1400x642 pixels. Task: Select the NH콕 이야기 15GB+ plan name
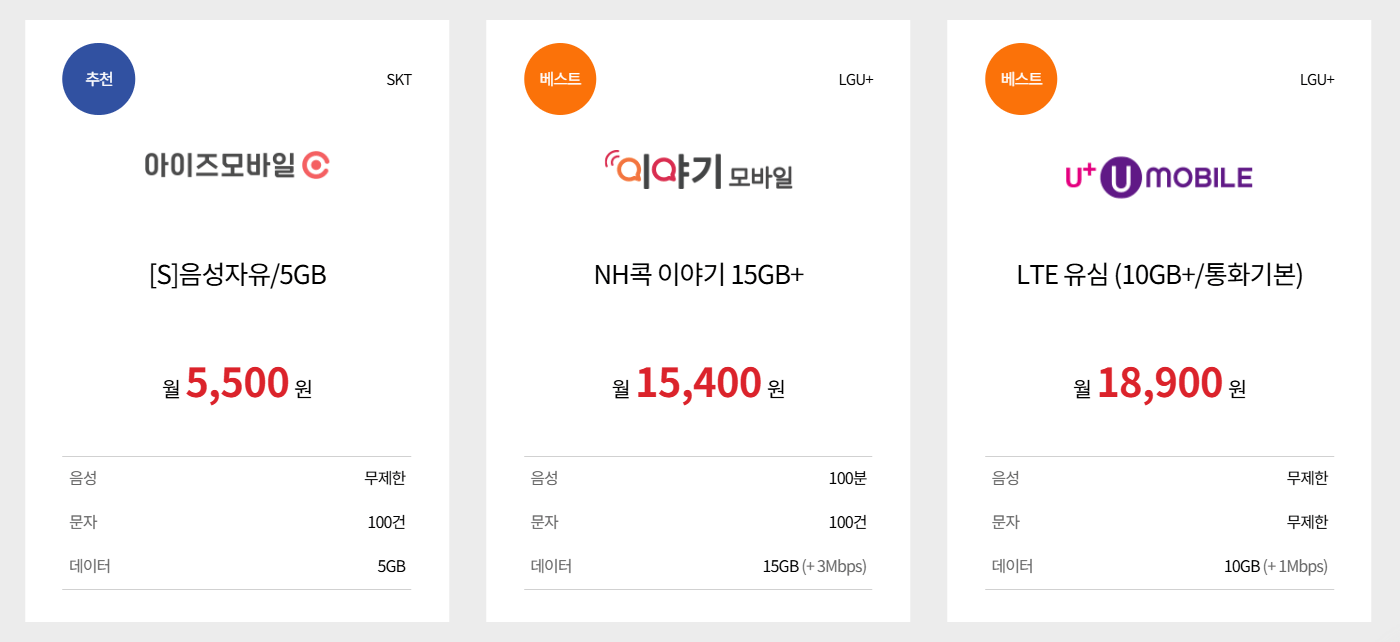pyautogui.click(x=697, y=274)
